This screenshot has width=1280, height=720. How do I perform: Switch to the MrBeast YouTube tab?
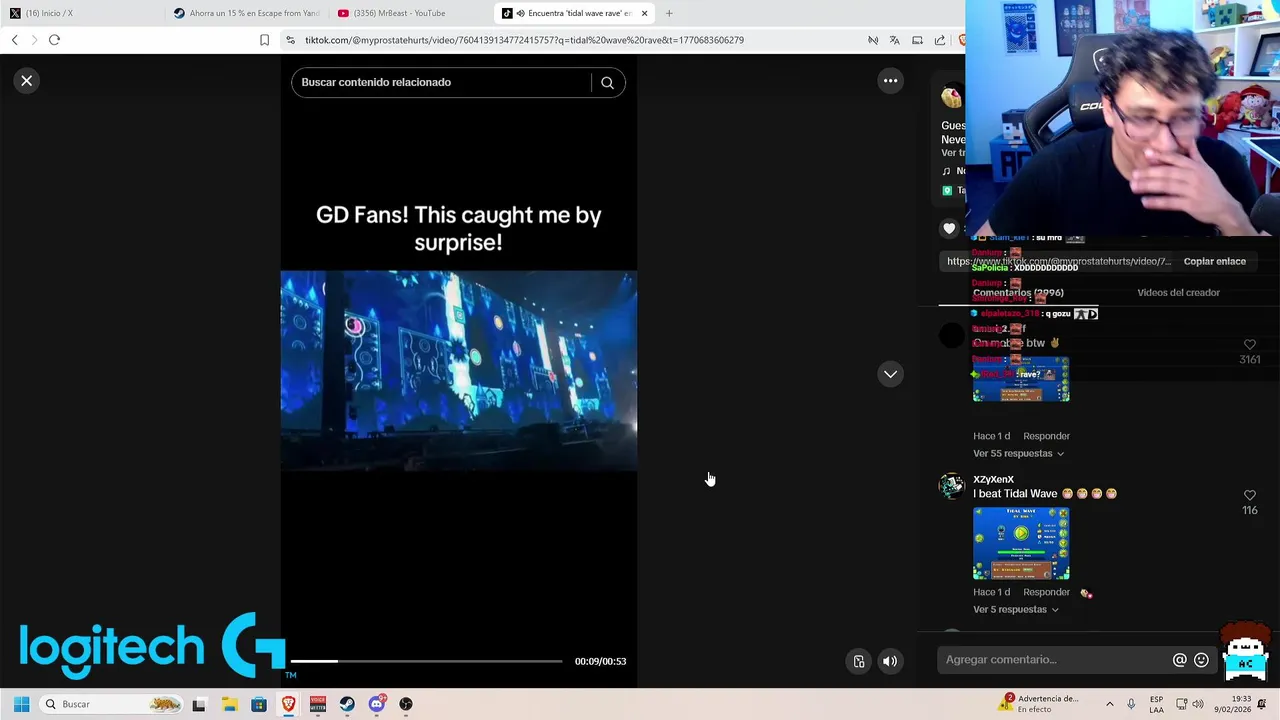tap(410, 13)
